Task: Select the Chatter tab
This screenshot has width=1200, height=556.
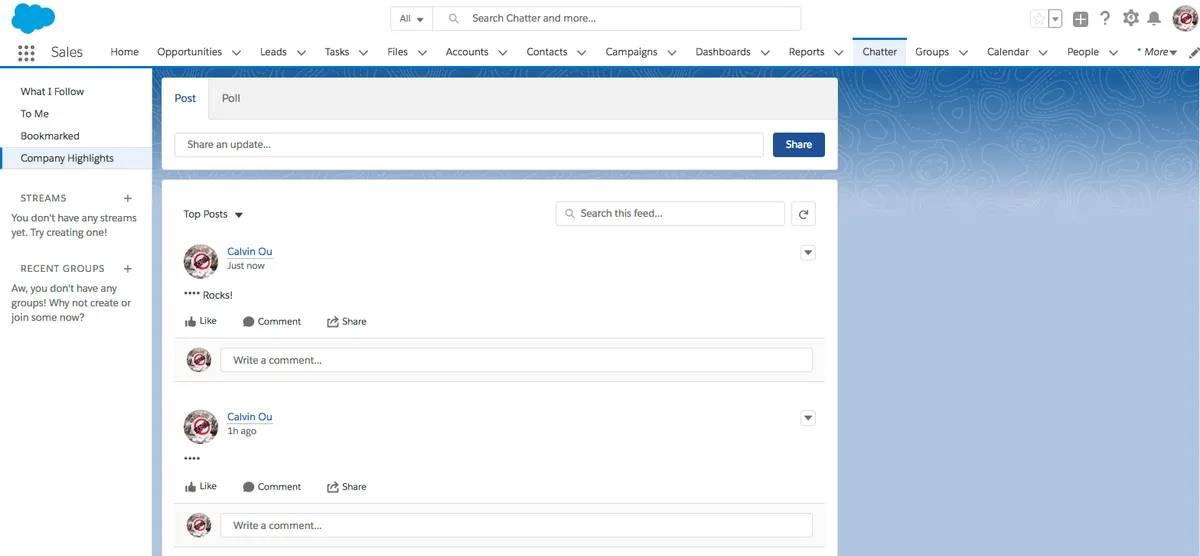Action: 880,52
